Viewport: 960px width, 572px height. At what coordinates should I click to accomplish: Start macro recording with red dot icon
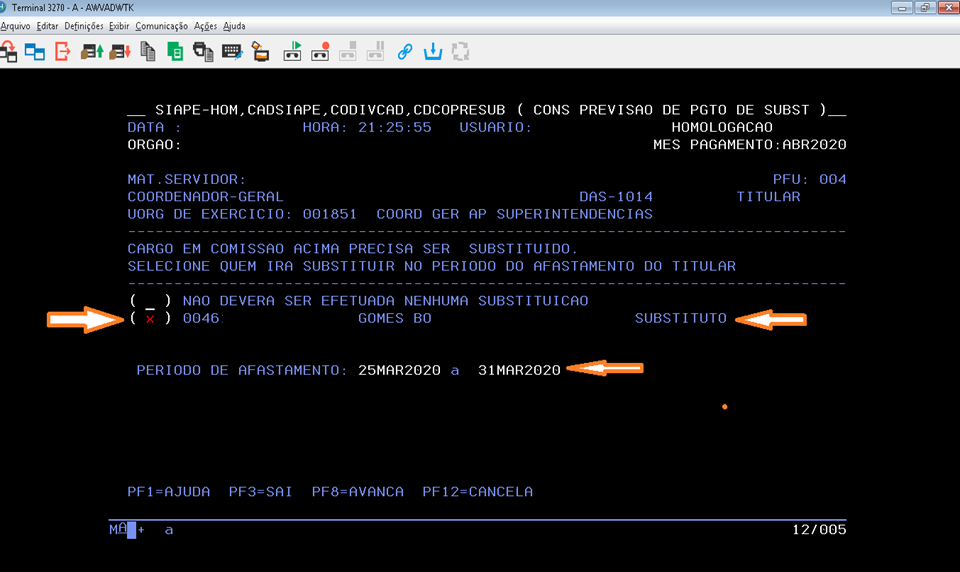coord(320,51)
